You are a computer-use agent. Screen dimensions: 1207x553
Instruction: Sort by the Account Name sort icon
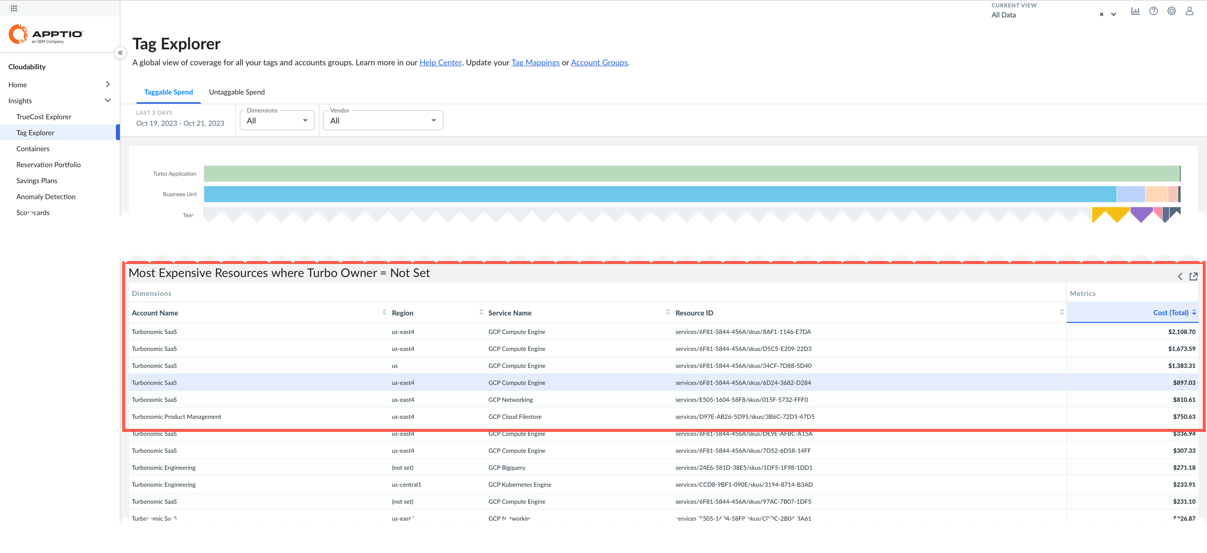click(x=384, y=312)
